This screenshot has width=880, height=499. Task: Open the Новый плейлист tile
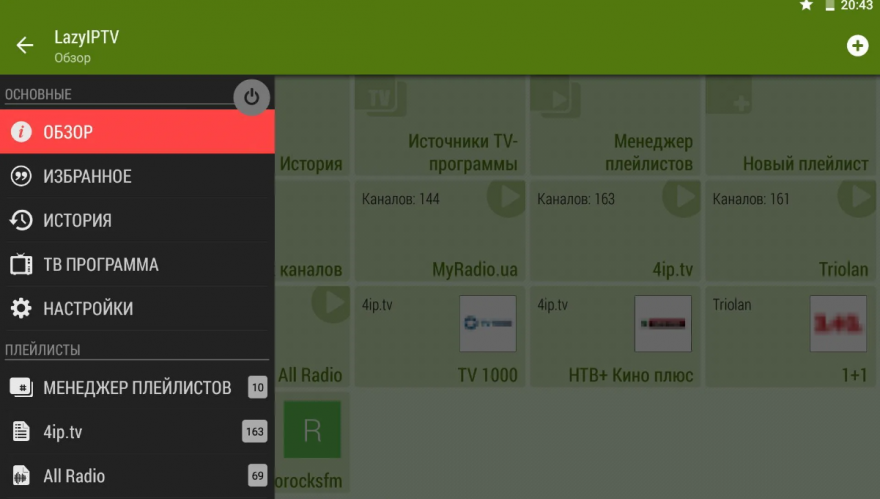click(791, 126)
